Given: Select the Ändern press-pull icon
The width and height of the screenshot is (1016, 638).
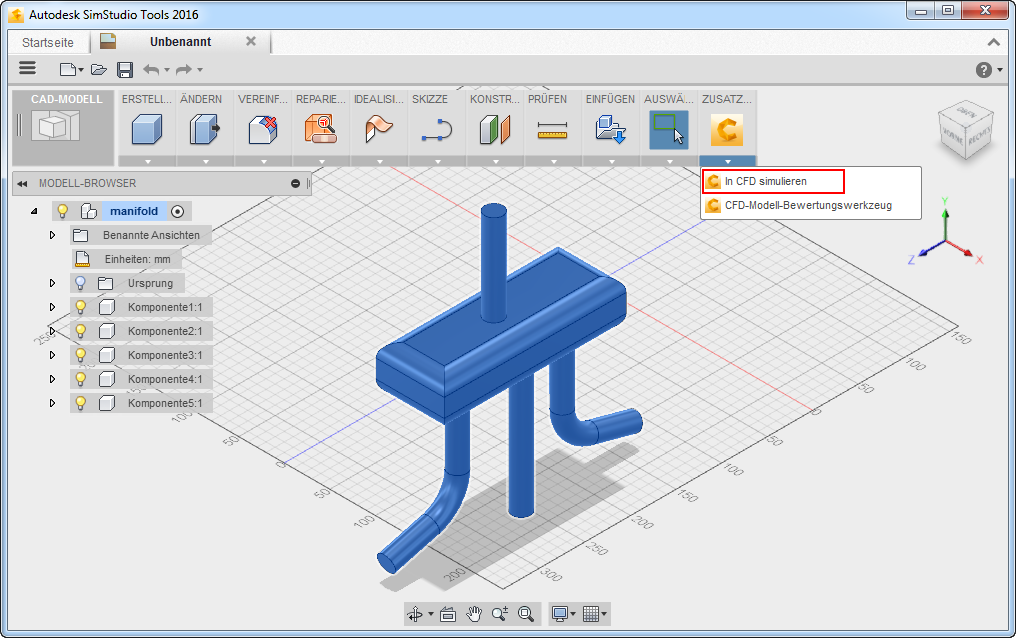Looking at the screenshot, I should [205, 129].
